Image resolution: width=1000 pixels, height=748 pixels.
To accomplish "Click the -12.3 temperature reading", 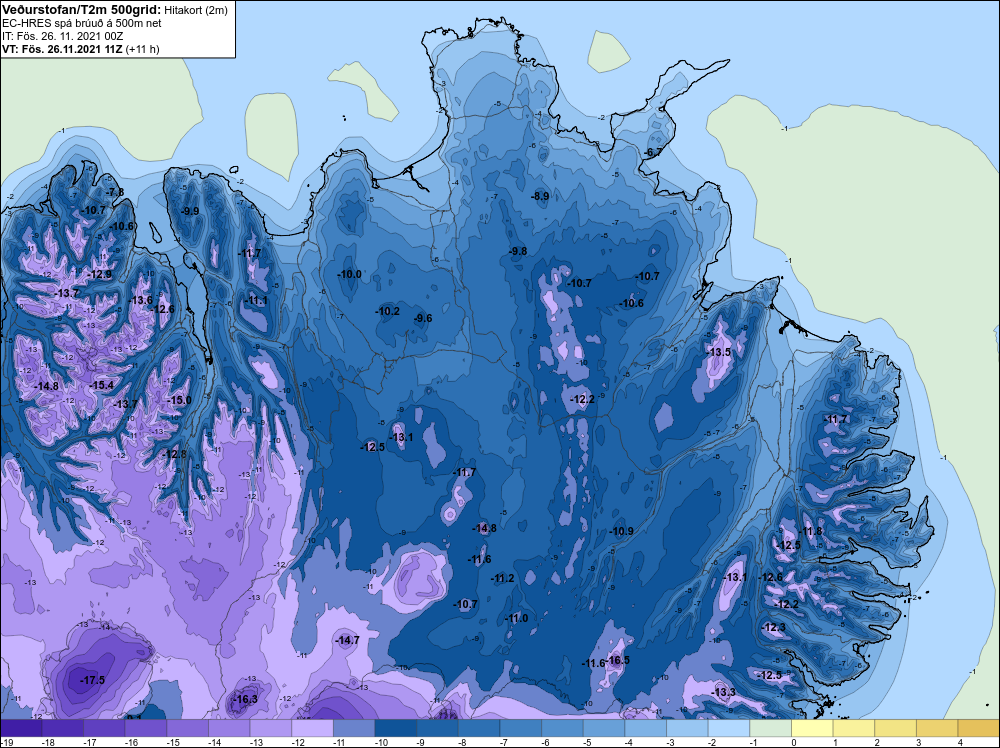I will [x=774, y=627].
